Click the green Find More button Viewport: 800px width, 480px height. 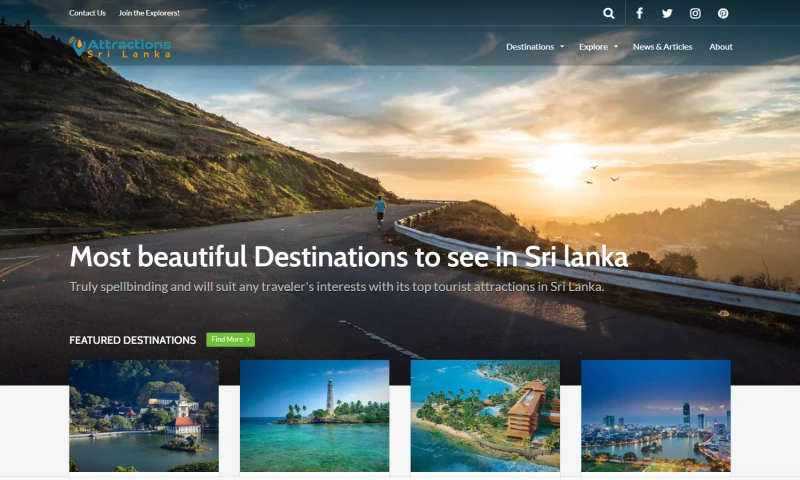coord(231,340)
